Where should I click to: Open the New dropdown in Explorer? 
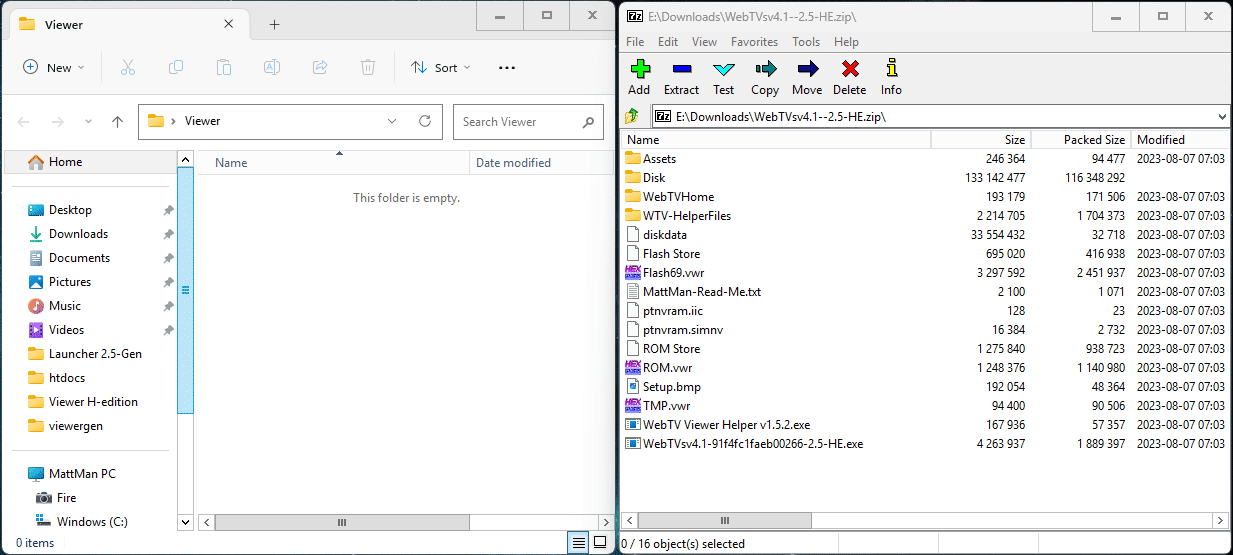click(x=54, y=67)
